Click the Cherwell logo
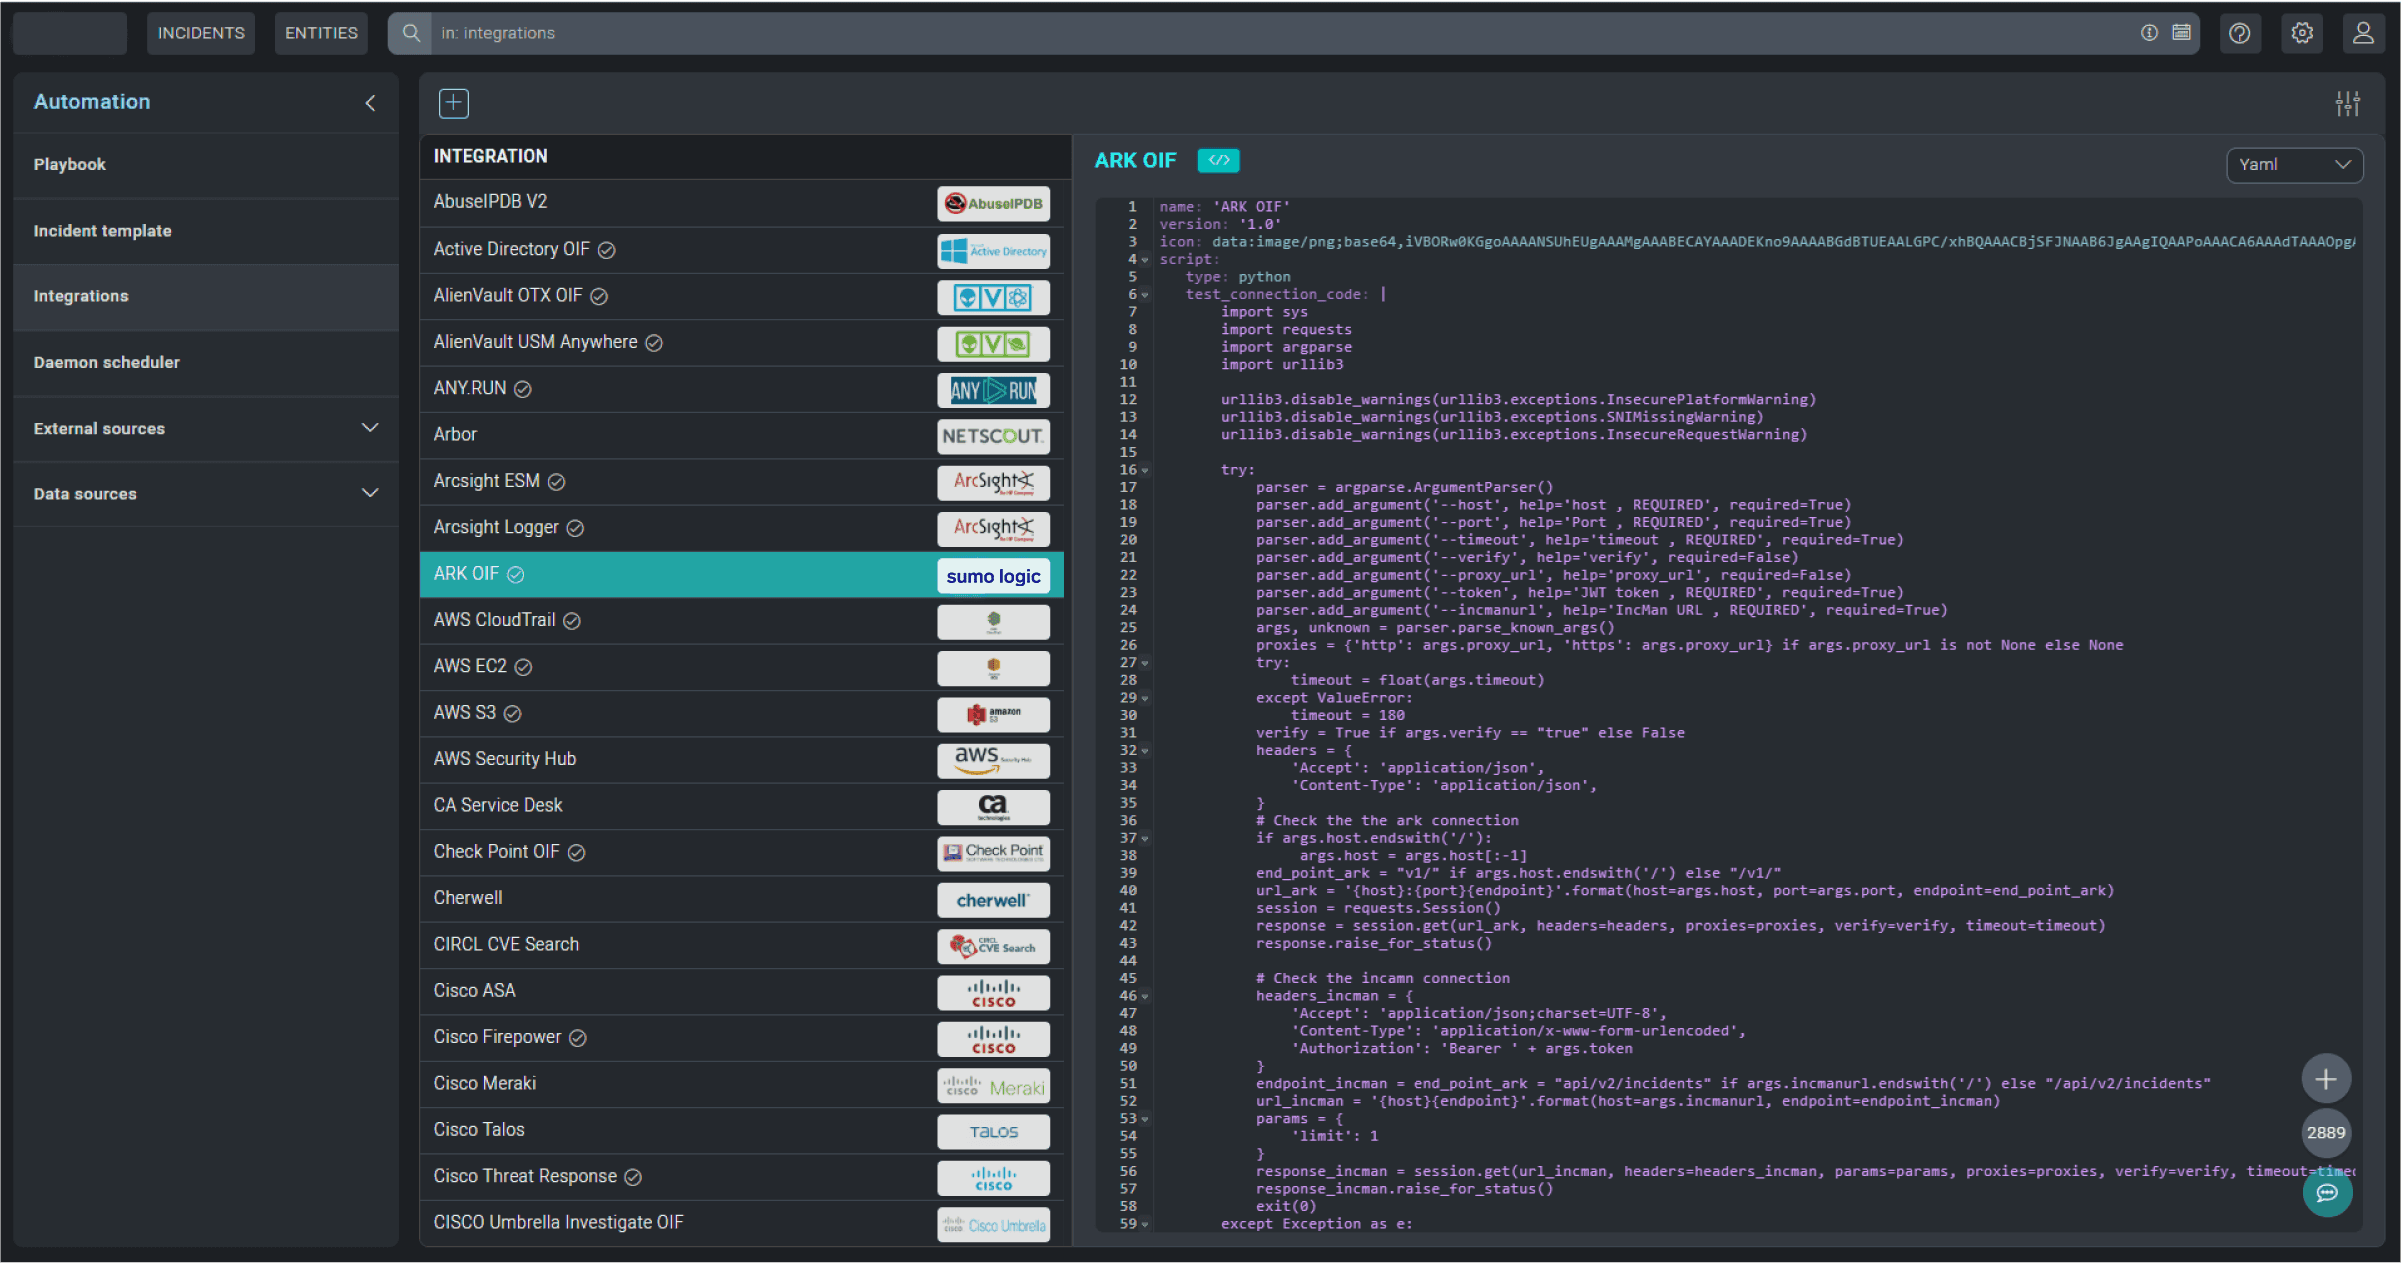 tap(994, 900)
